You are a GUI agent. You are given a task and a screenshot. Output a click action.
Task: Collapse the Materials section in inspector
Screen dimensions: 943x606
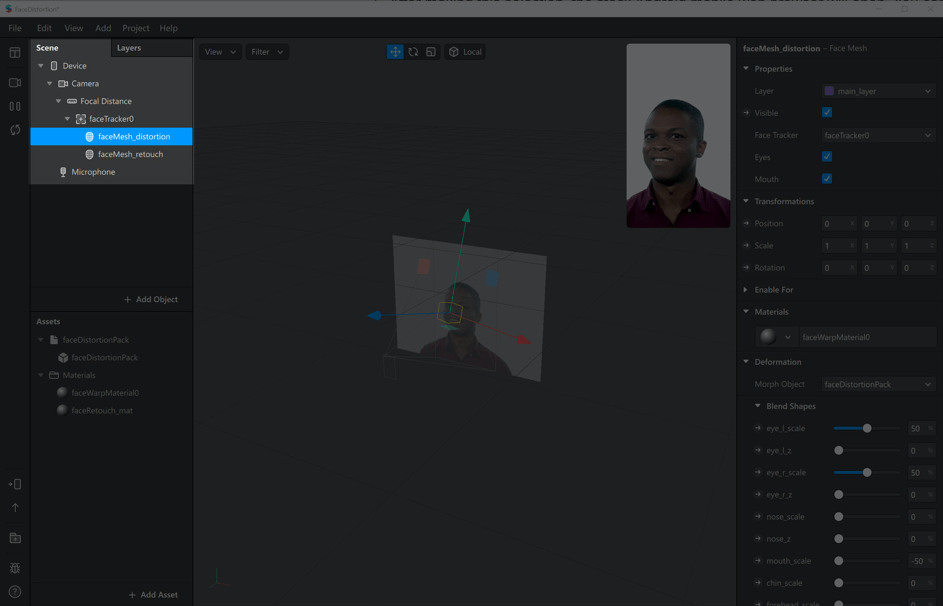[746, 311]
